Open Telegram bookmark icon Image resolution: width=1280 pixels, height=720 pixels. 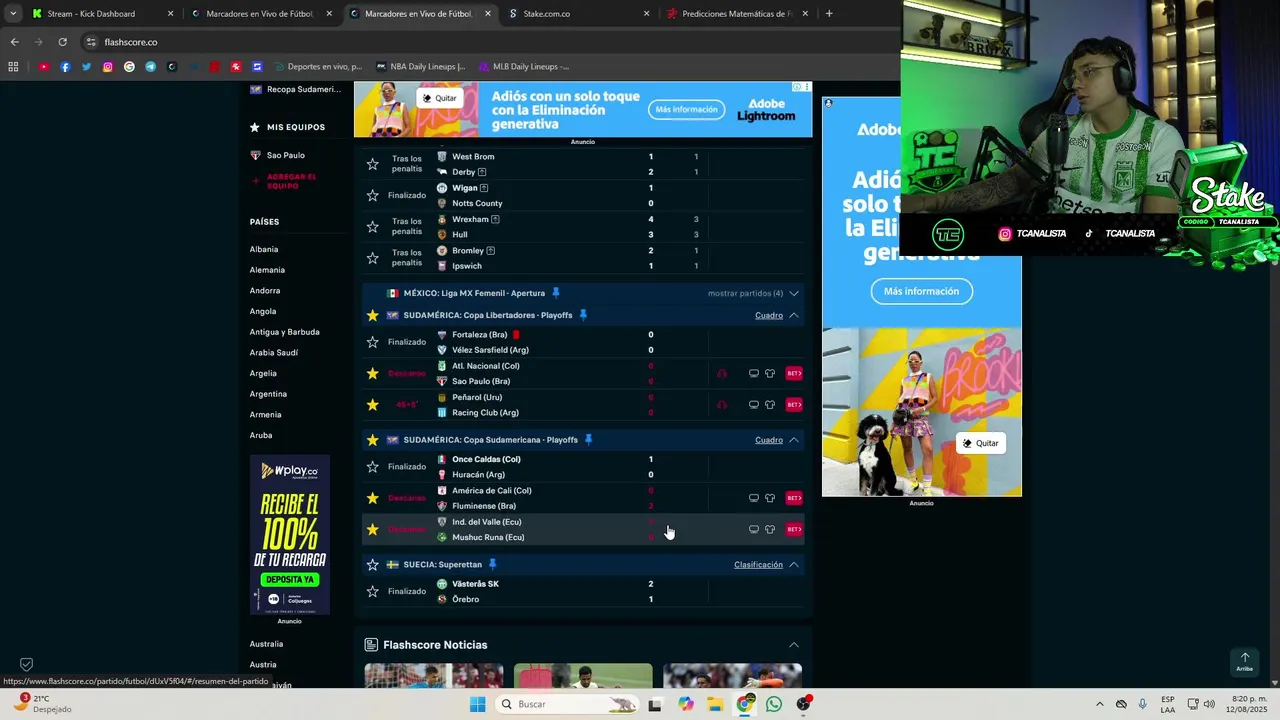(150, 67)
